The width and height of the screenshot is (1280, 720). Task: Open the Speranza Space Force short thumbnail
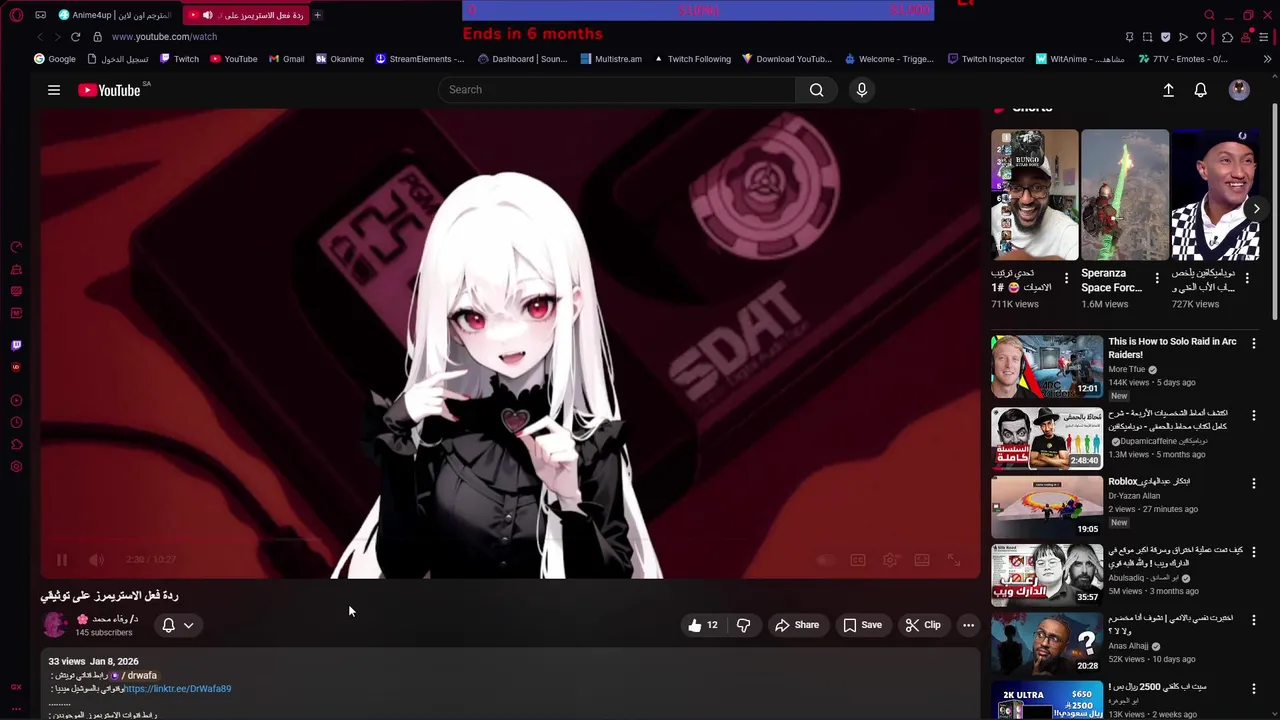tap(1125, 195)
